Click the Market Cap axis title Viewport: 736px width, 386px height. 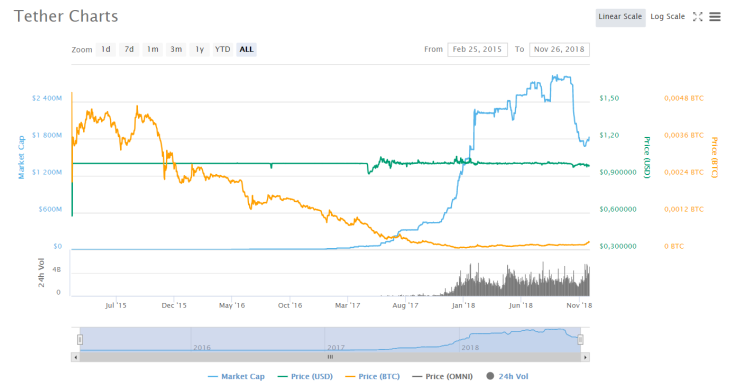(x=21, y=157)
